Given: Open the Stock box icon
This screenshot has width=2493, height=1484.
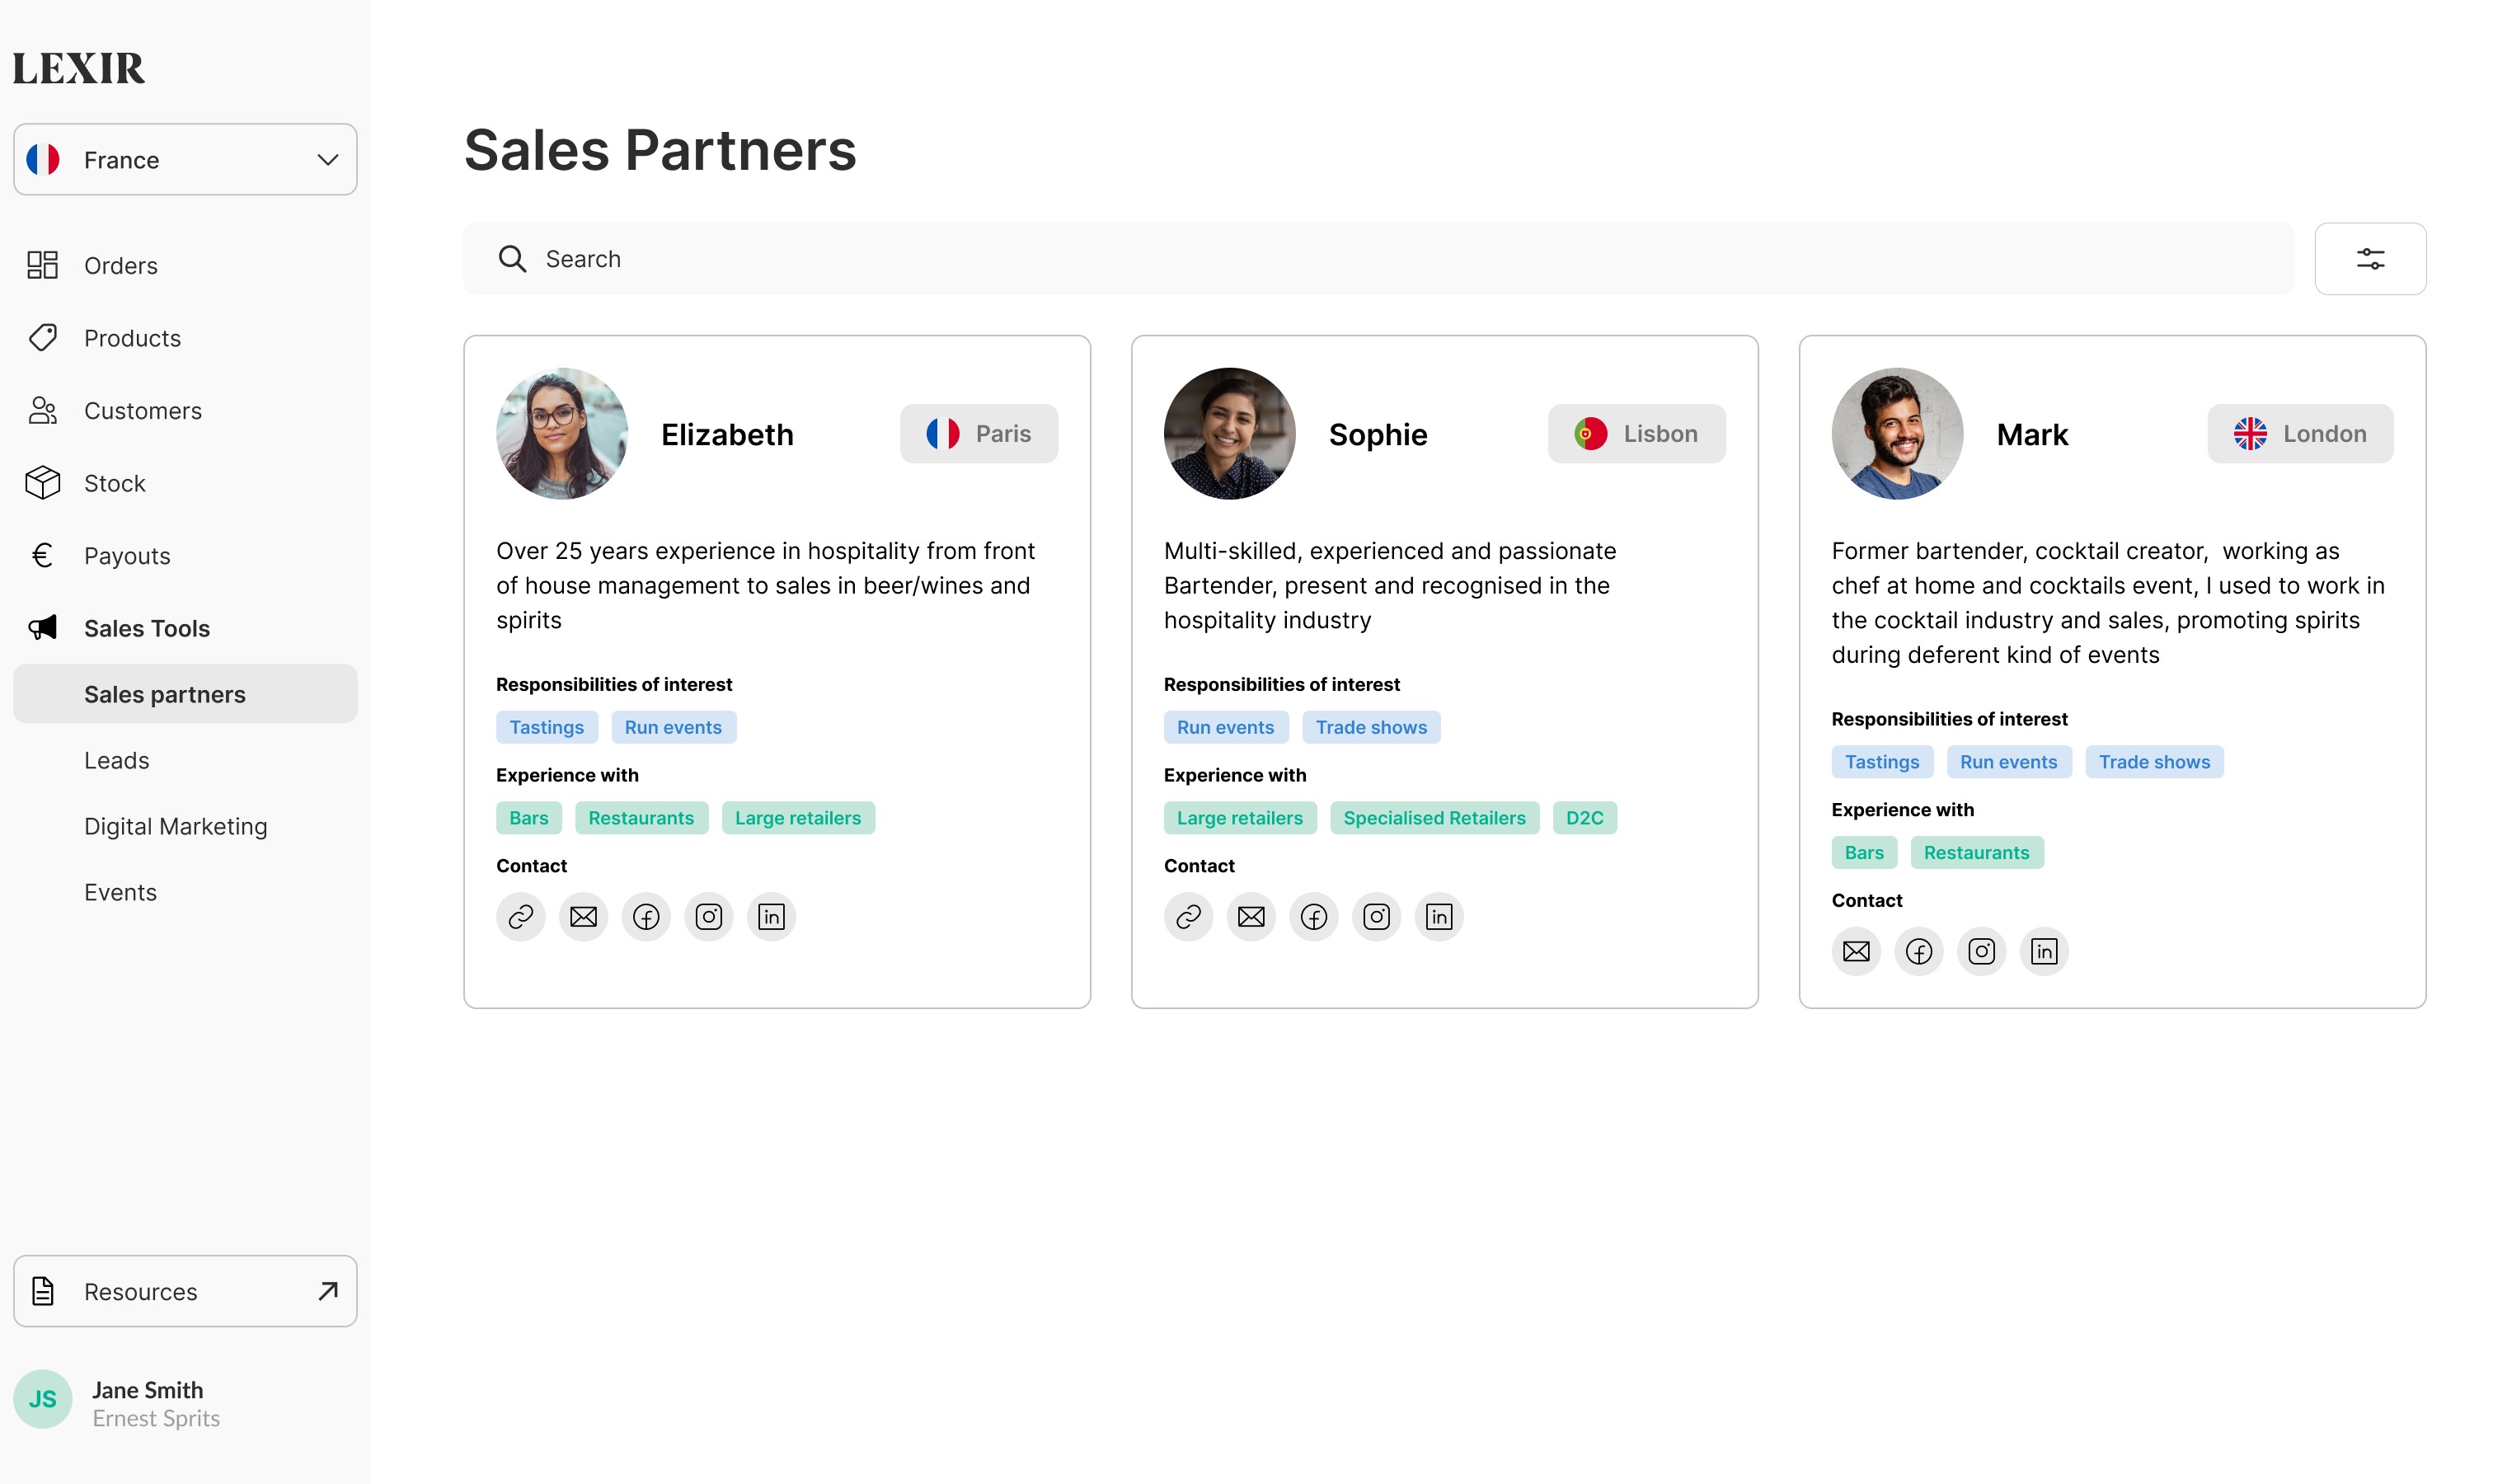Looking at the screenshot, I should (42, 483).
